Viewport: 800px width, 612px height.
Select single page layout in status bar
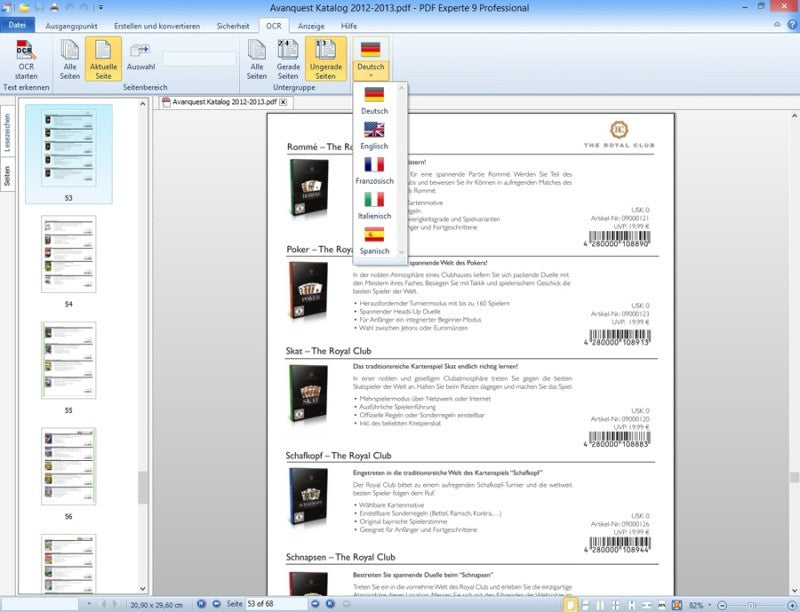[x=570, y=605]
